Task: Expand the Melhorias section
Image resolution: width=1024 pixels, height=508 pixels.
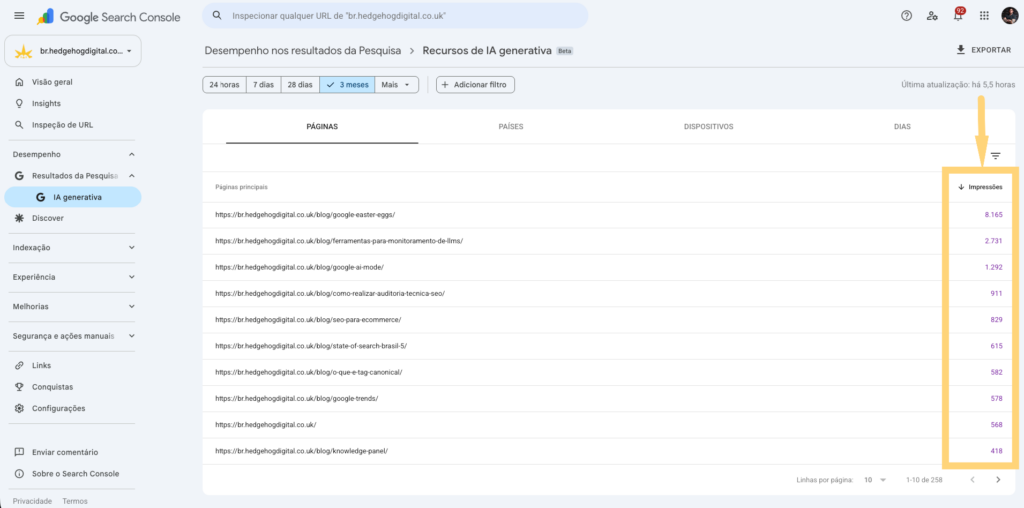Action: (x=74, y=306)
